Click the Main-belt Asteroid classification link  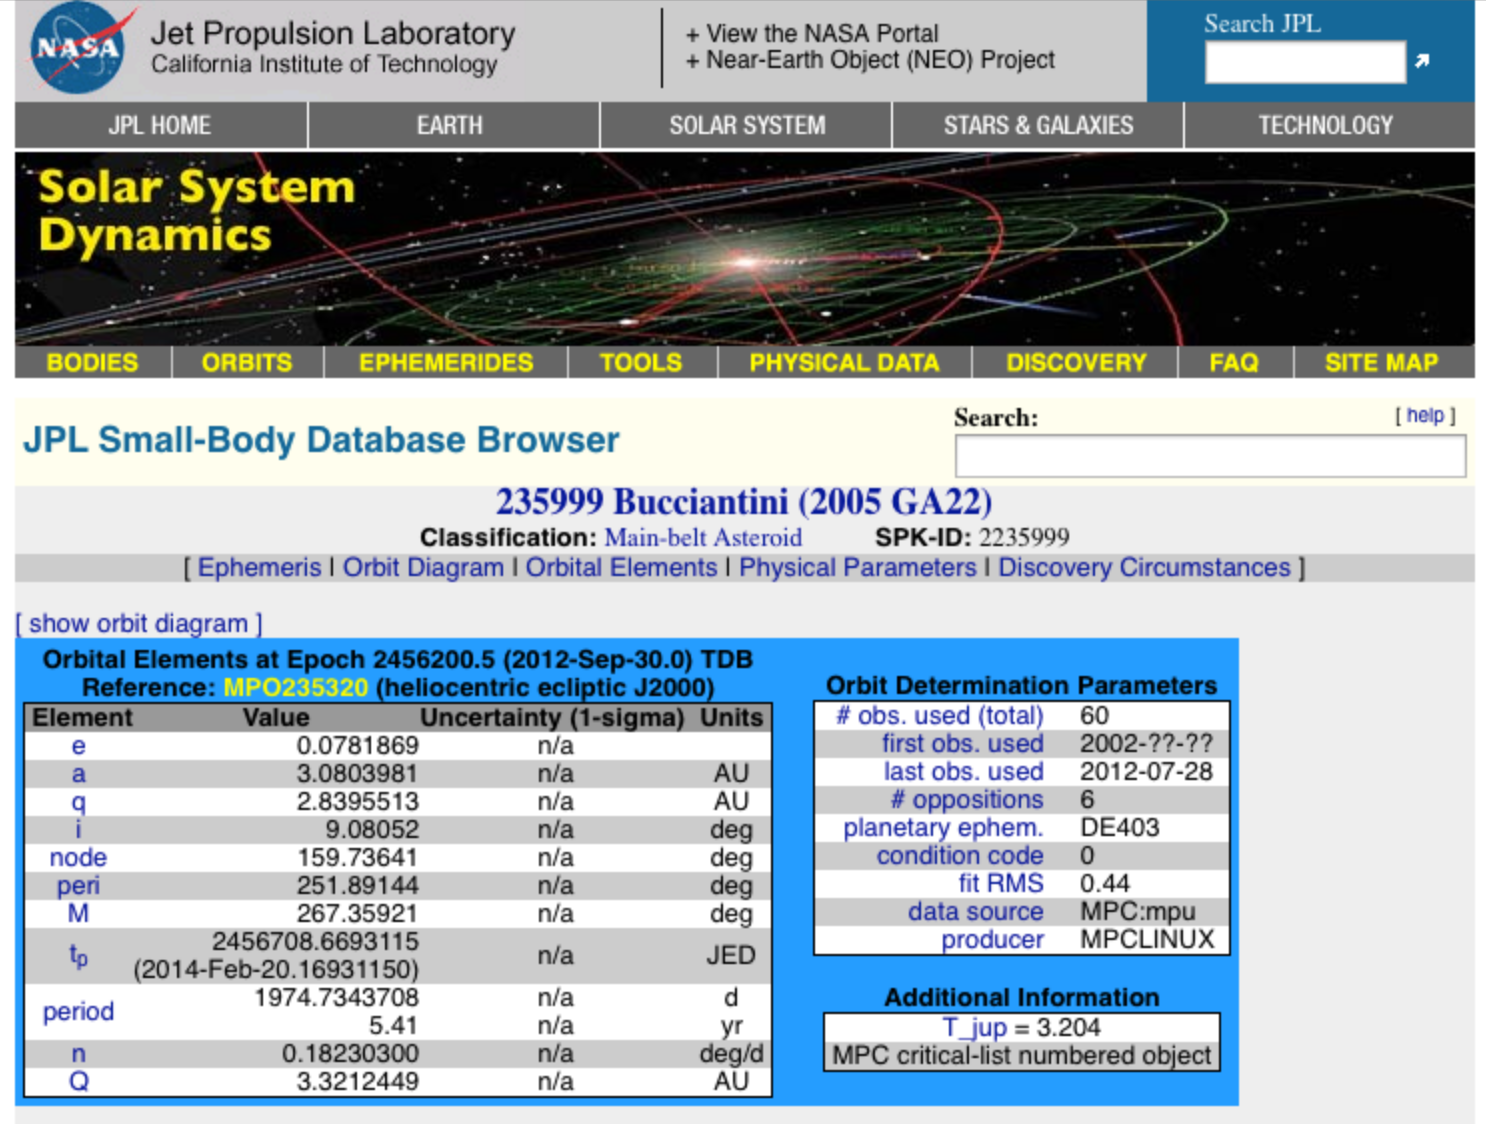703,538
